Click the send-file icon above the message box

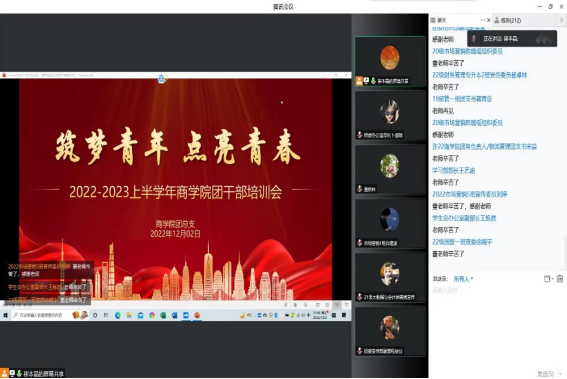click(x=547, y=278)
